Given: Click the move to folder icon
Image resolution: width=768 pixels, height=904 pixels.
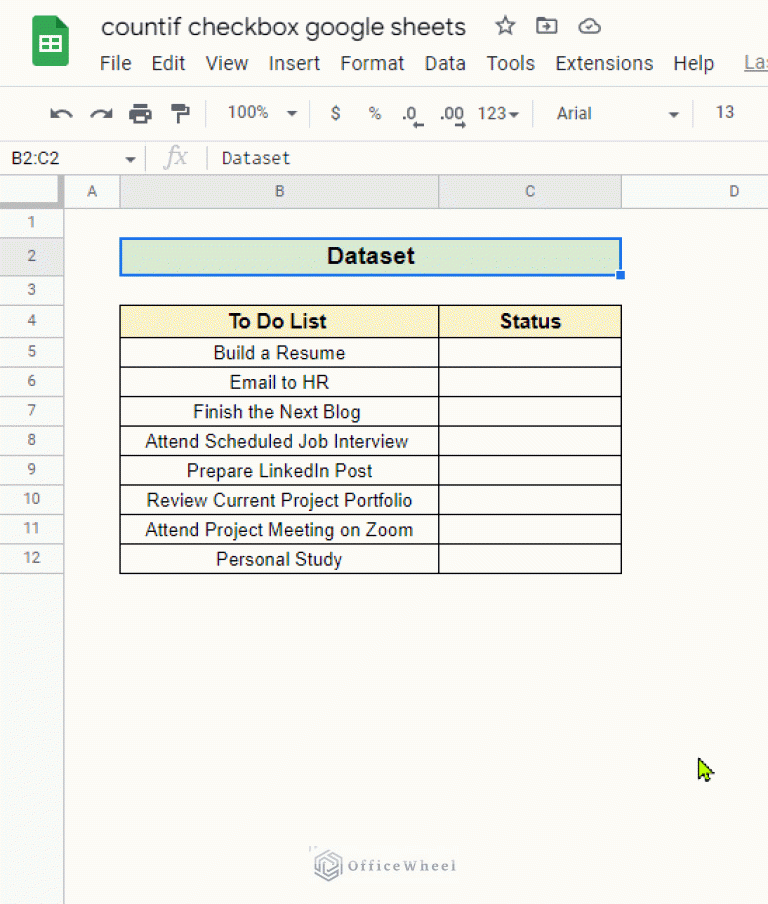Looking at the screenshot, I should (x=547, y=27).
